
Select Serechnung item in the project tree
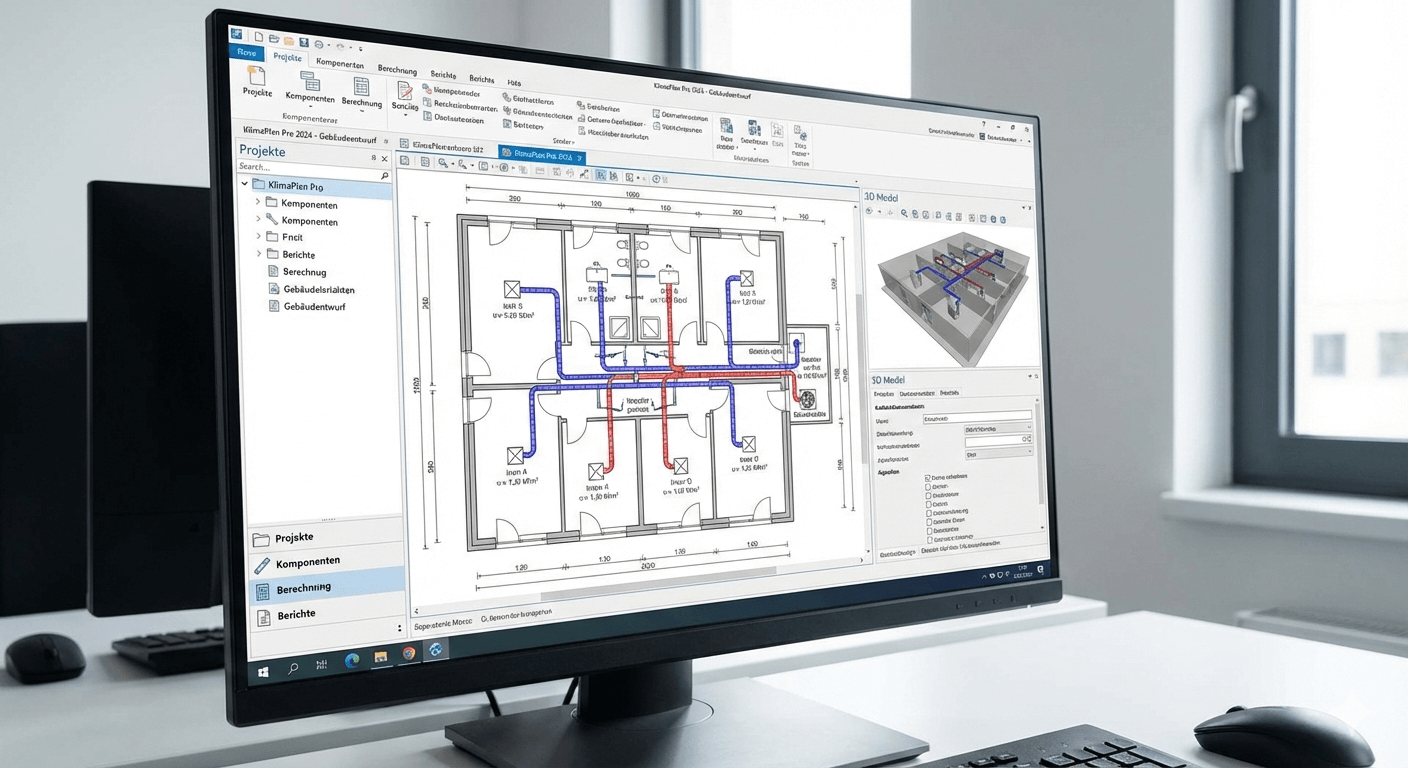[304, 272]
